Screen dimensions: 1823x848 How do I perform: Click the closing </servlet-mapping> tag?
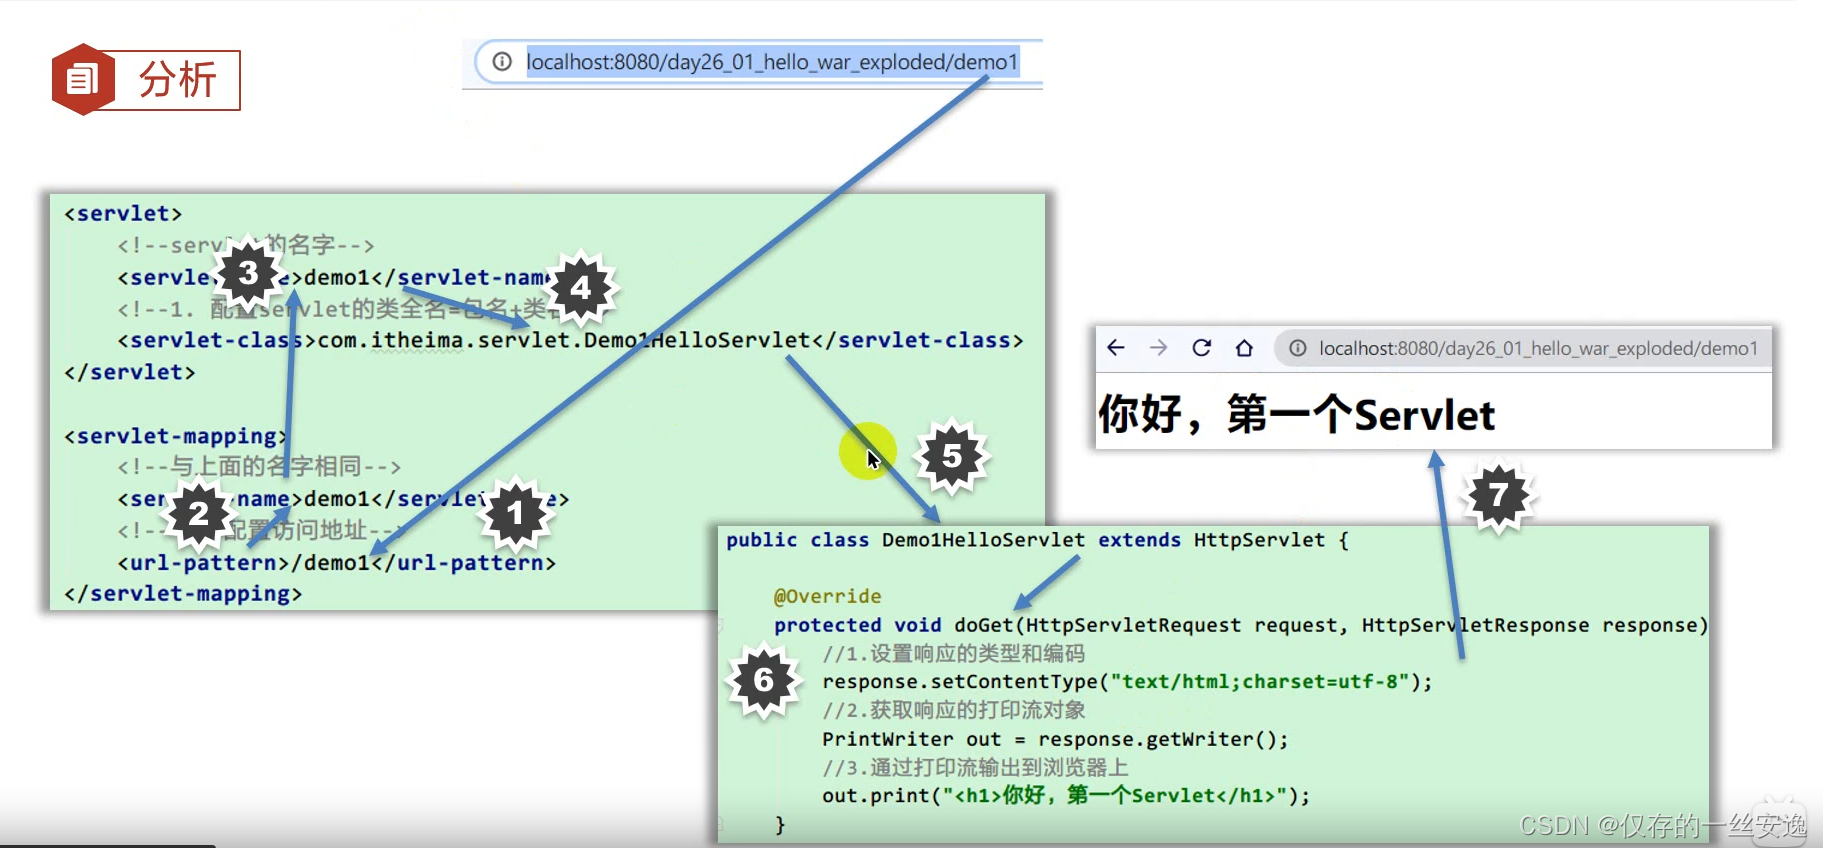click(183, 594)
